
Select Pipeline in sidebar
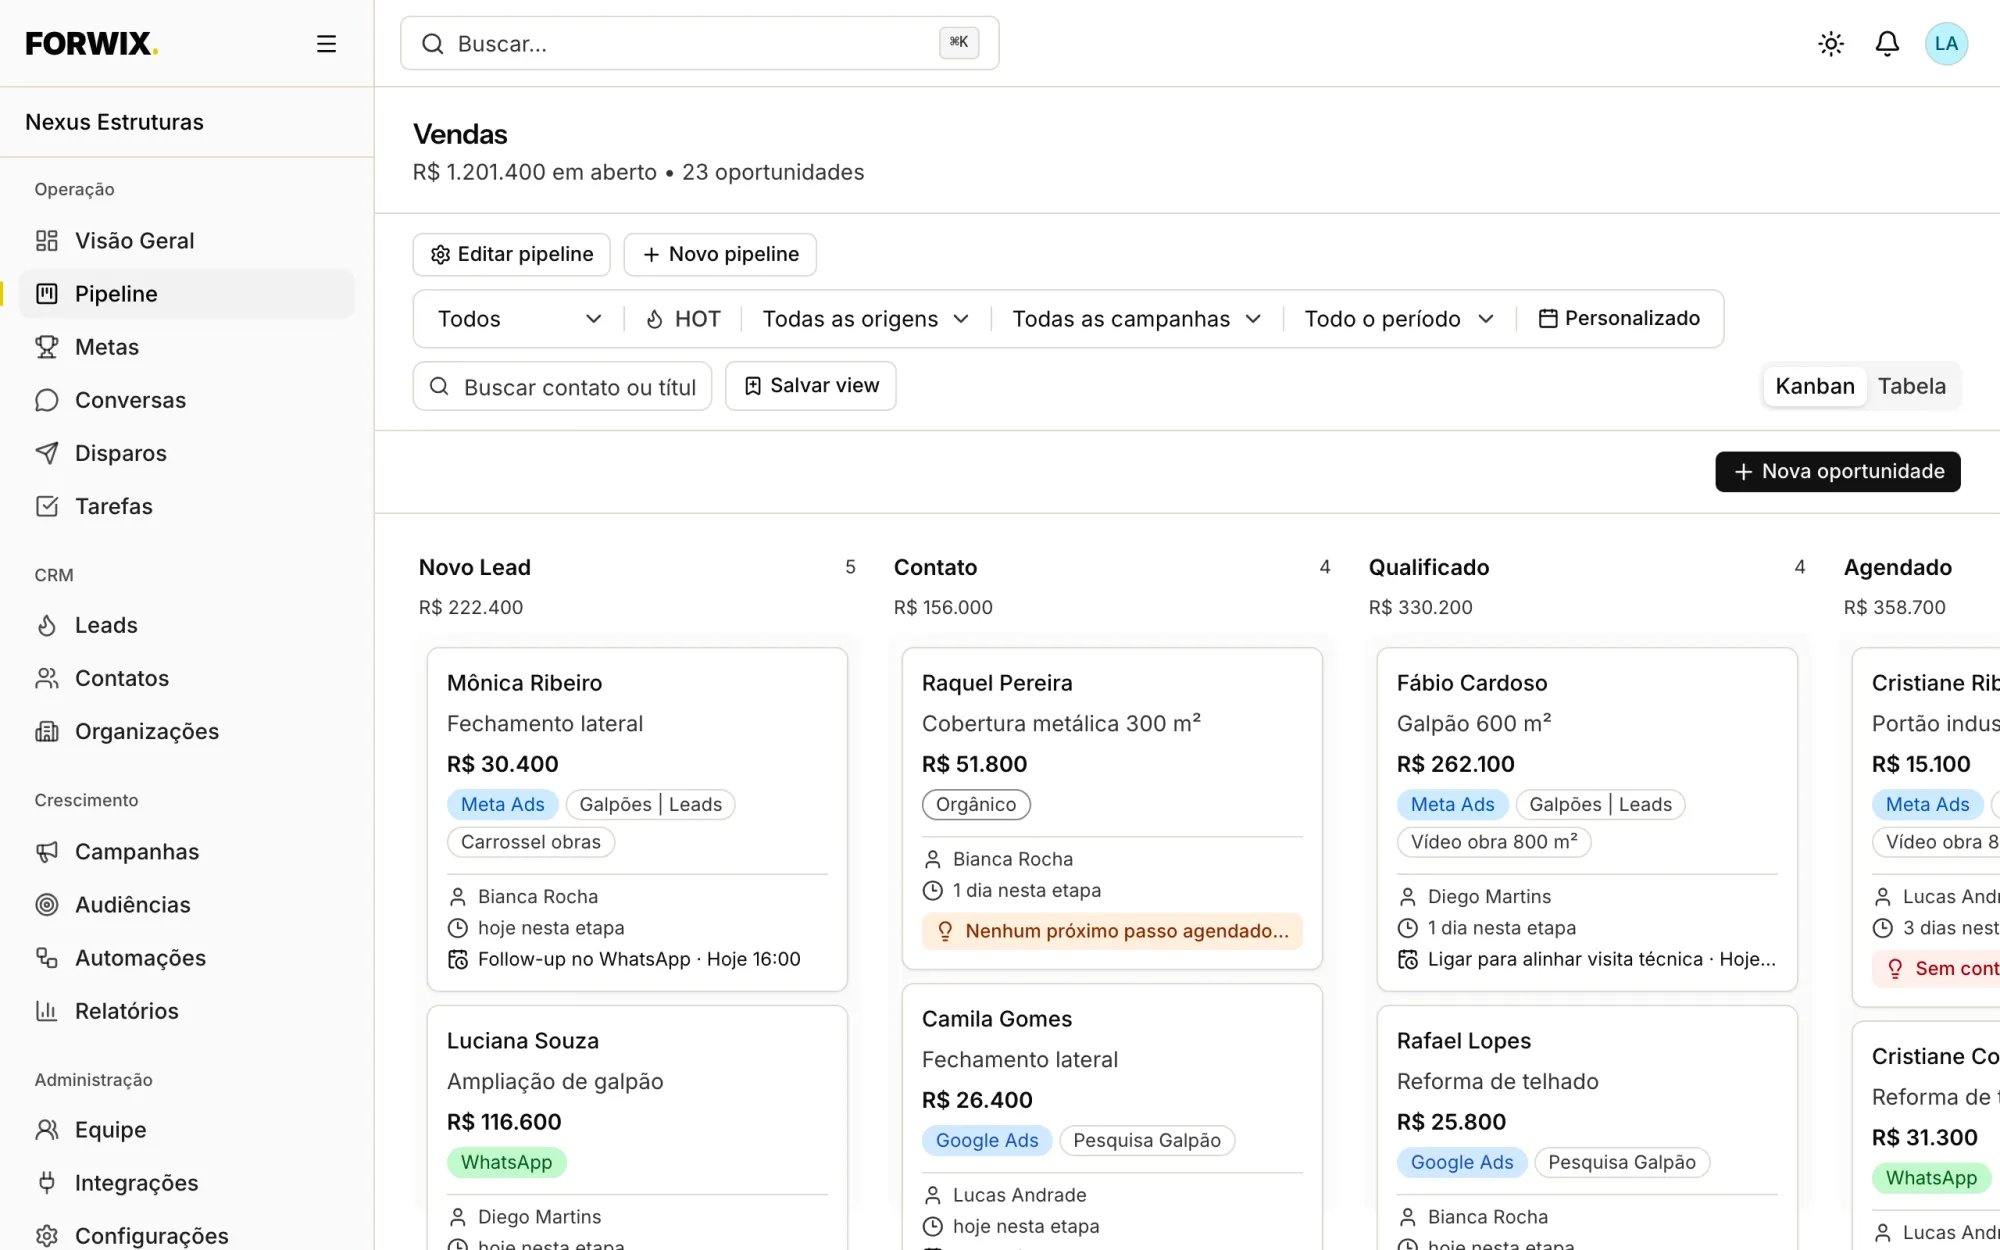pos(187,294)
